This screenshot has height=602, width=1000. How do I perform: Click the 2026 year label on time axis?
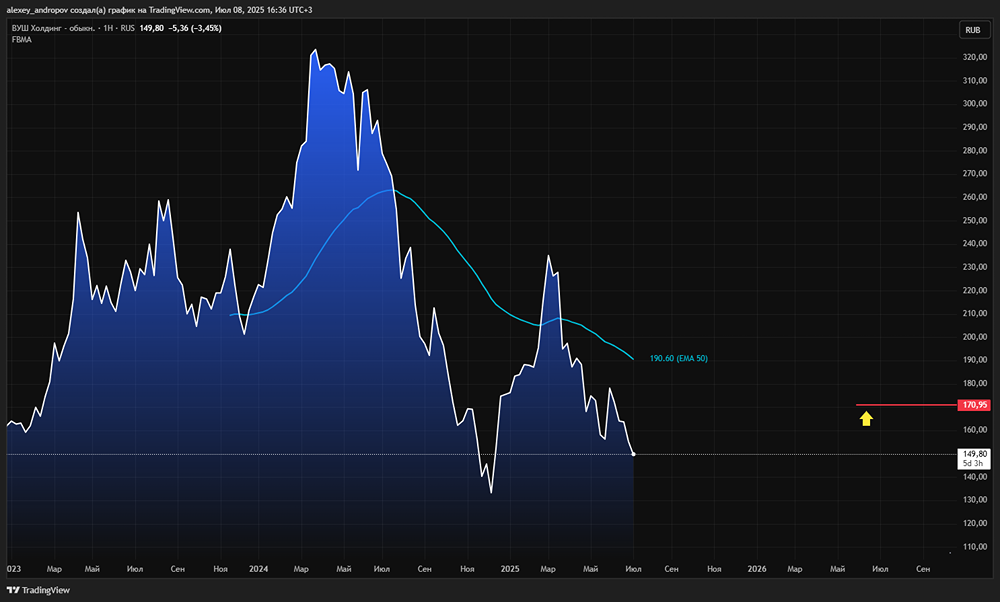[x=757, y=569]
